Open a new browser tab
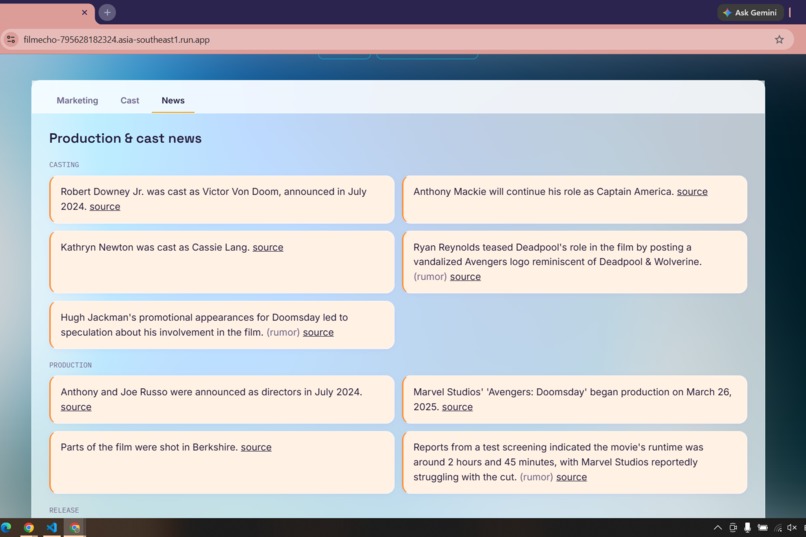Image resolution: width=806 pixels, height=537 pixels. click(107, 12)
